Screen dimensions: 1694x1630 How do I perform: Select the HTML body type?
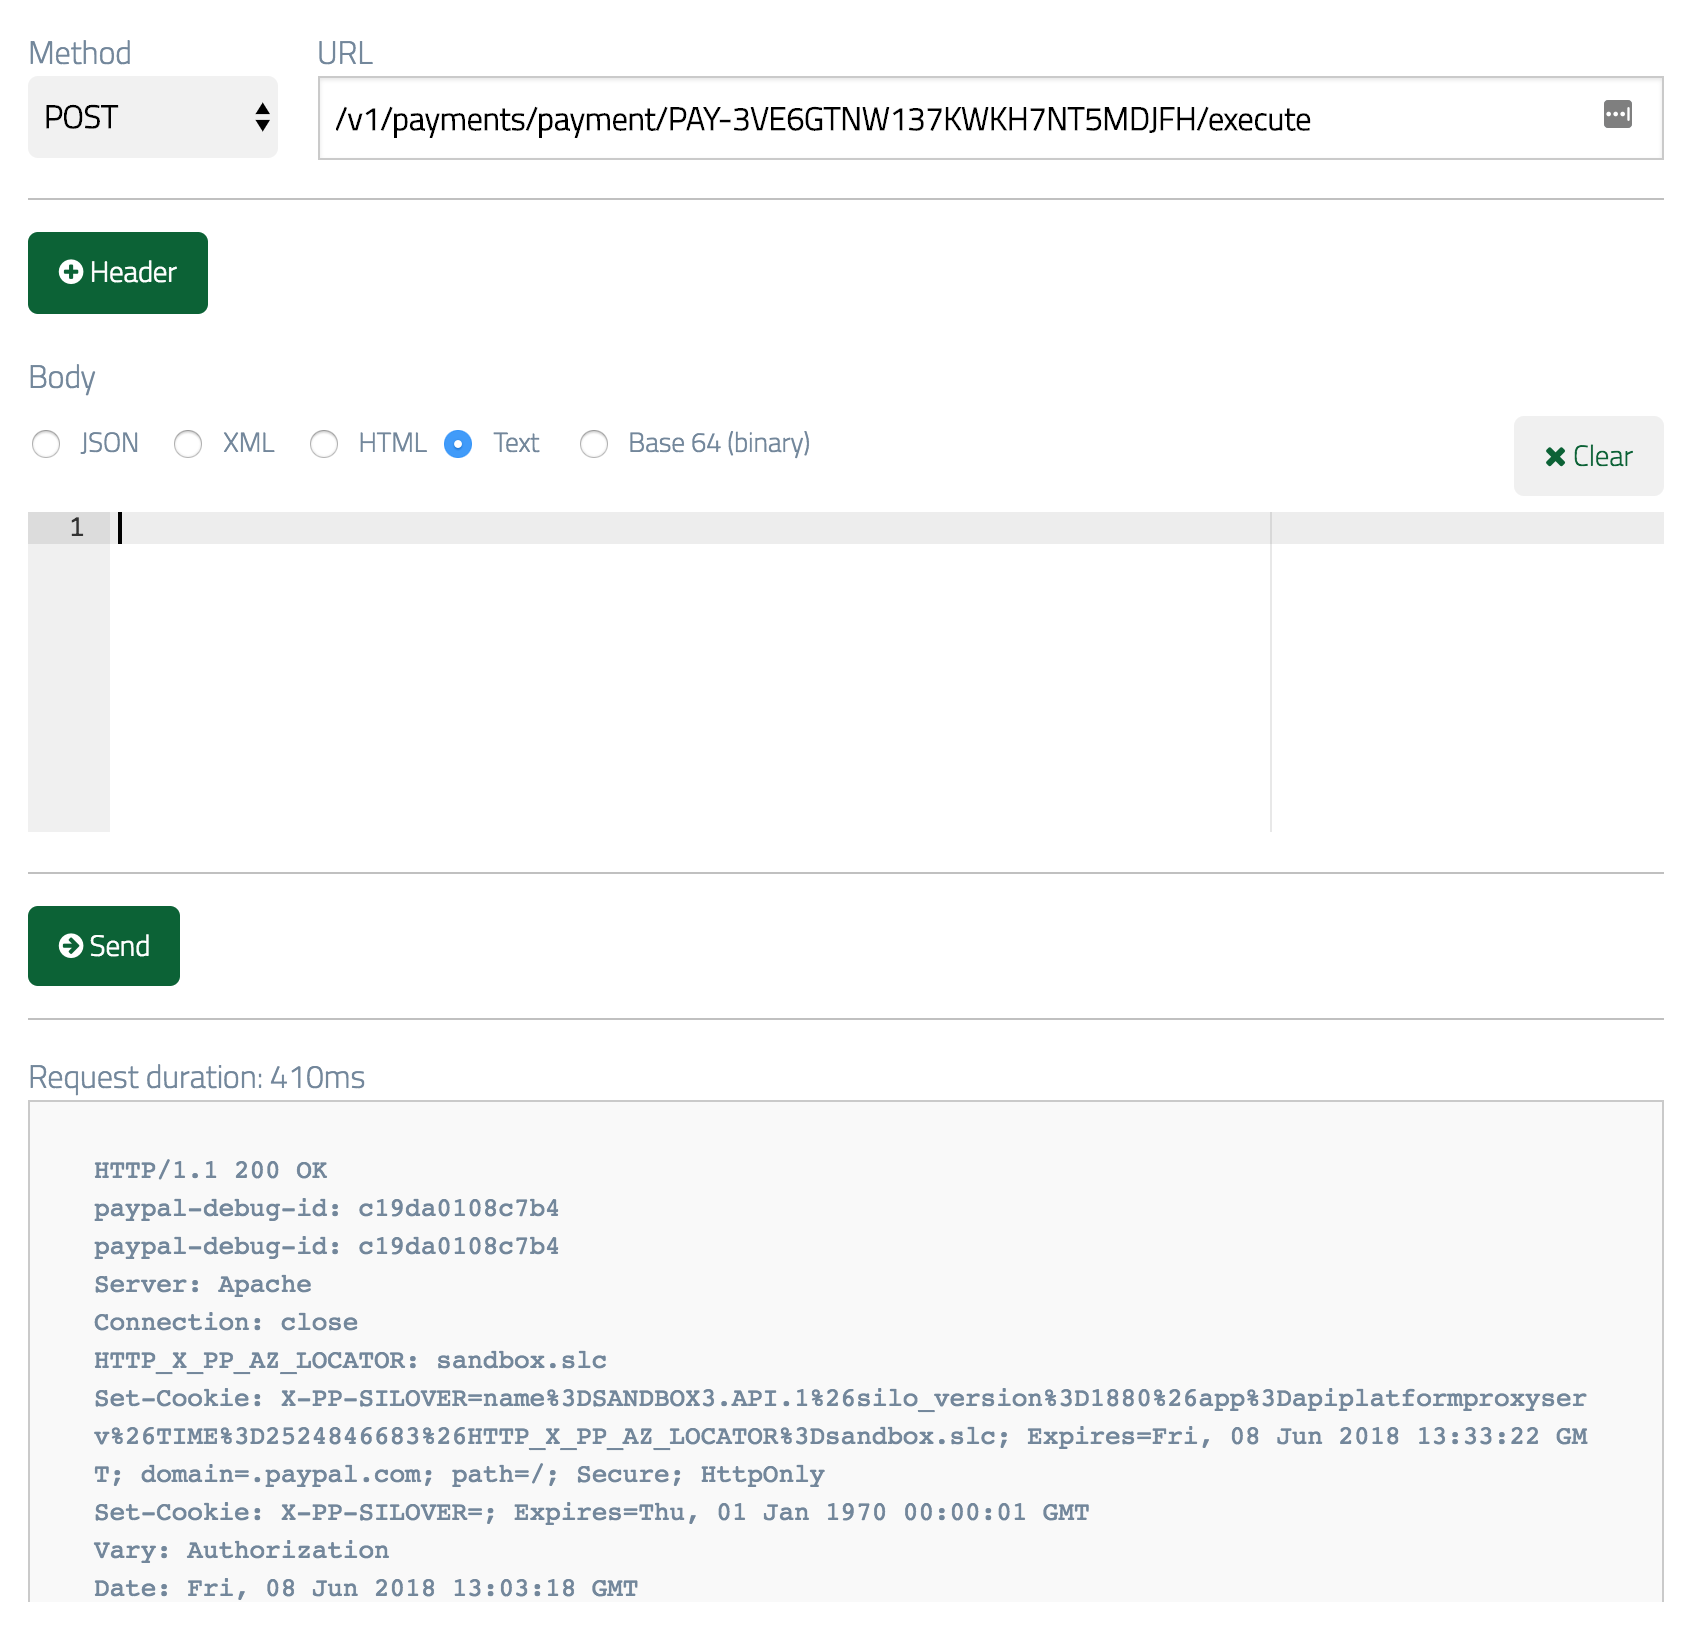pyautogui.click(x=324, y=444)
